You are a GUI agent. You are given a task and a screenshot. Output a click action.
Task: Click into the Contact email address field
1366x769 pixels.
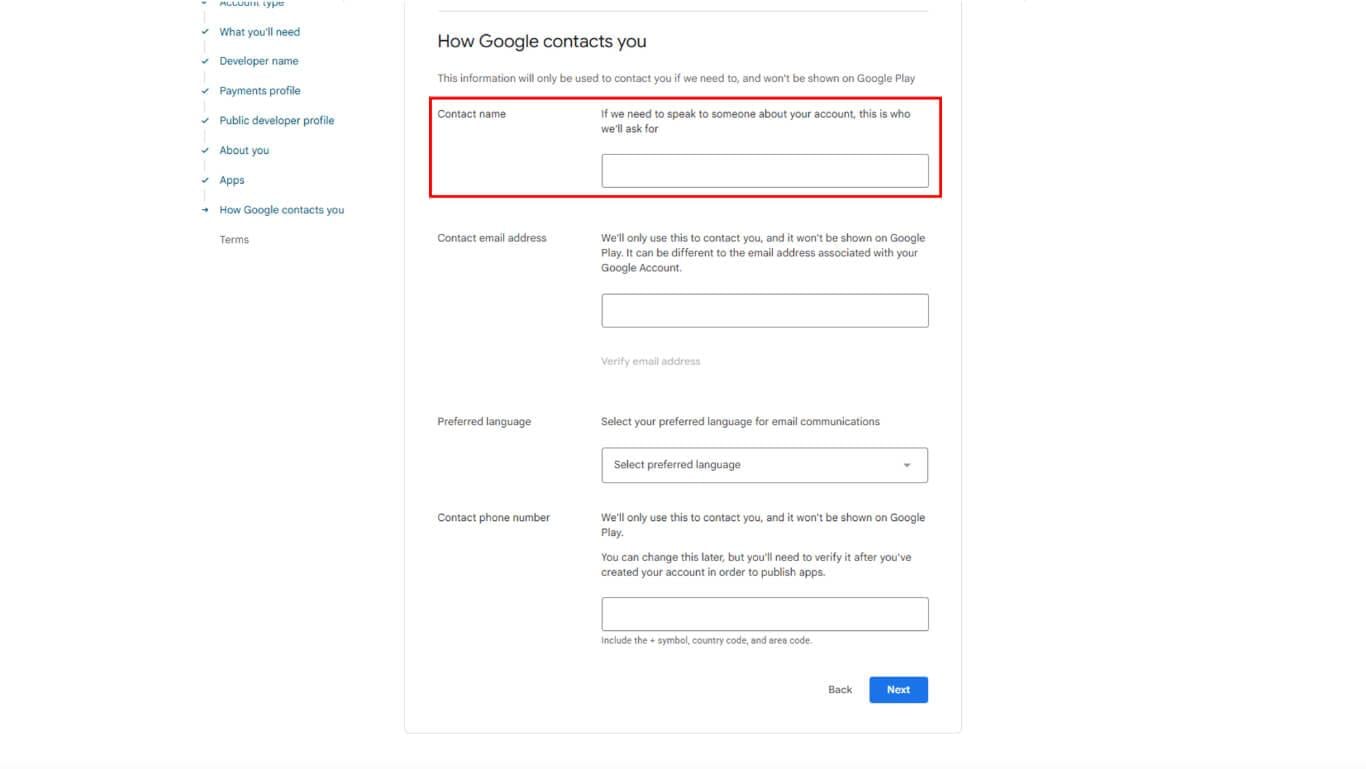pyautogui.click(x=764, y=311)
